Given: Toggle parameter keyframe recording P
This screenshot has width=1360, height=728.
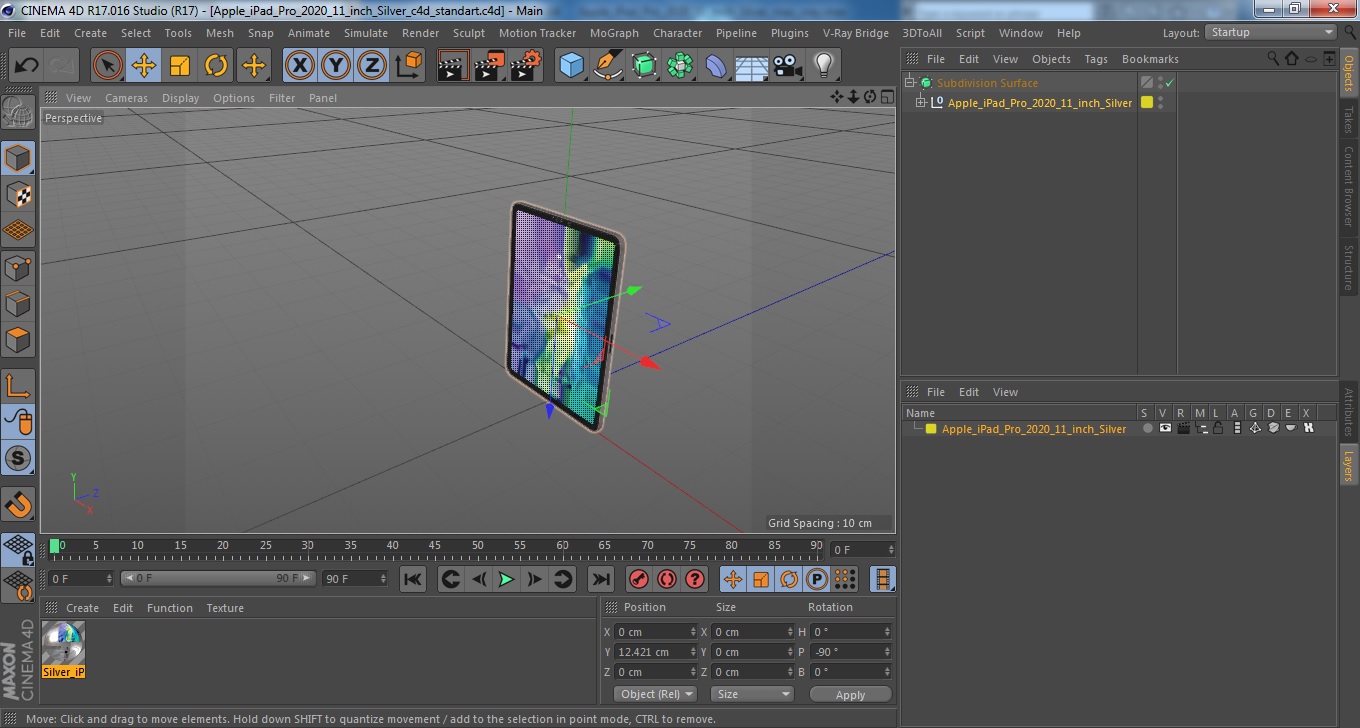Looking at the screenshot, I should 817,579.
